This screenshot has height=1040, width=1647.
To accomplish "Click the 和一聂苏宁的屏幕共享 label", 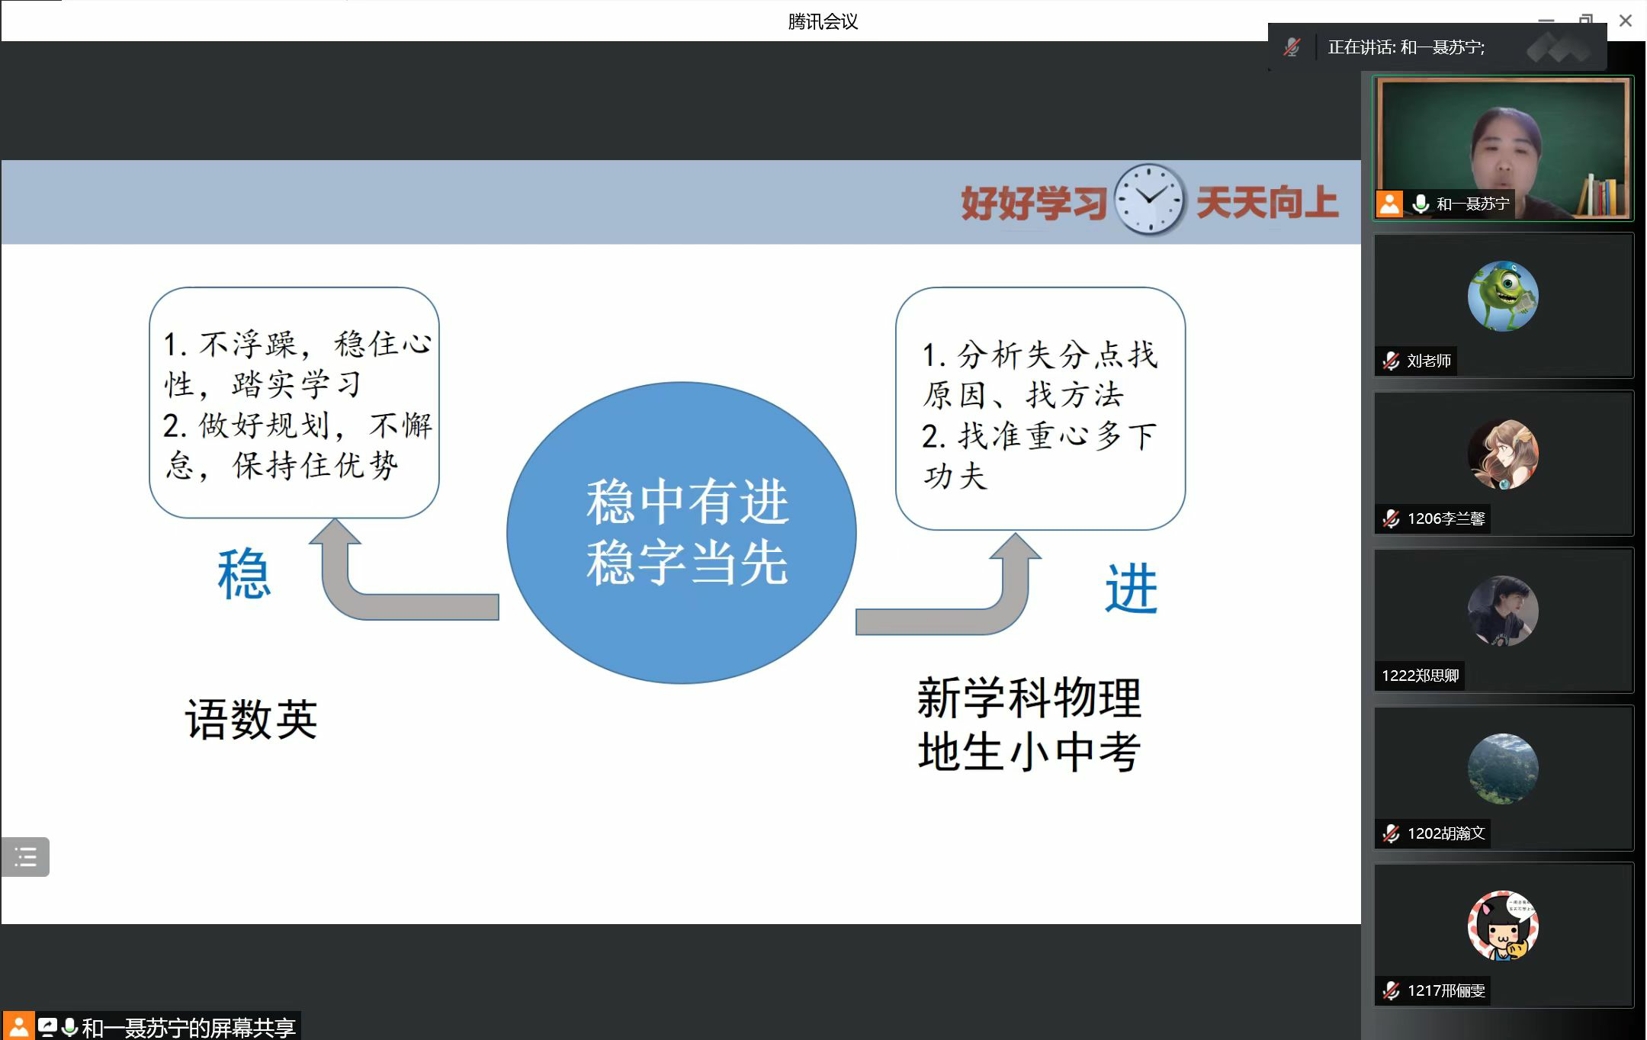I will point(188,1027).
